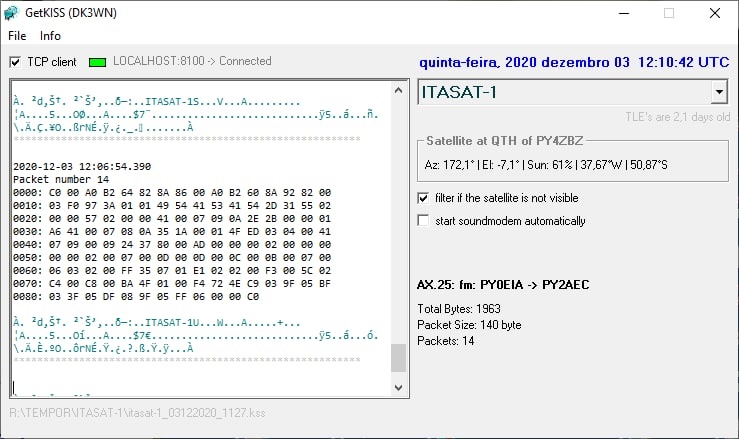
Task: Click the timestamp 2020-12-03 12:06:54.390
Action: click(x=82, y=166)
